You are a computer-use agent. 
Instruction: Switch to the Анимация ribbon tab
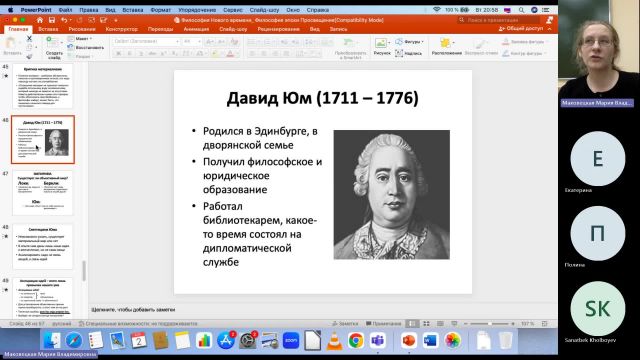(x=196, y=29)
